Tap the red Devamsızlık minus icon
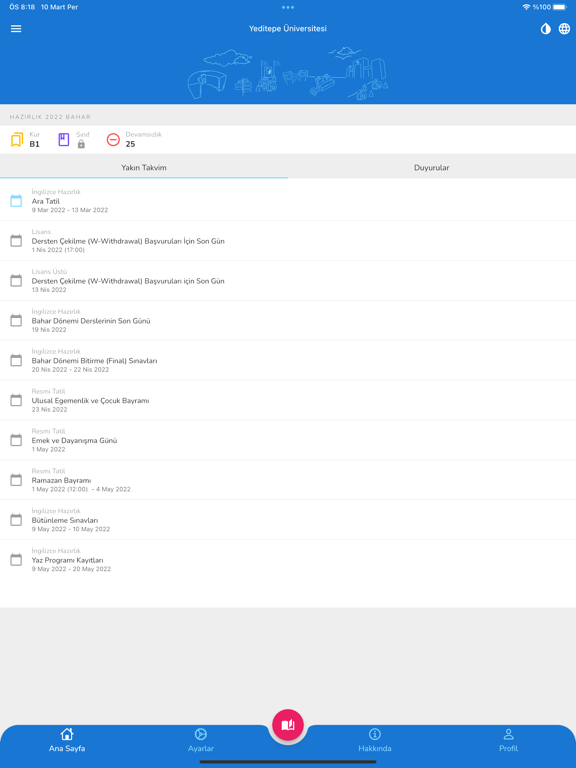The image size is (576, 768). pyautogui.click(x=113, y=140)
